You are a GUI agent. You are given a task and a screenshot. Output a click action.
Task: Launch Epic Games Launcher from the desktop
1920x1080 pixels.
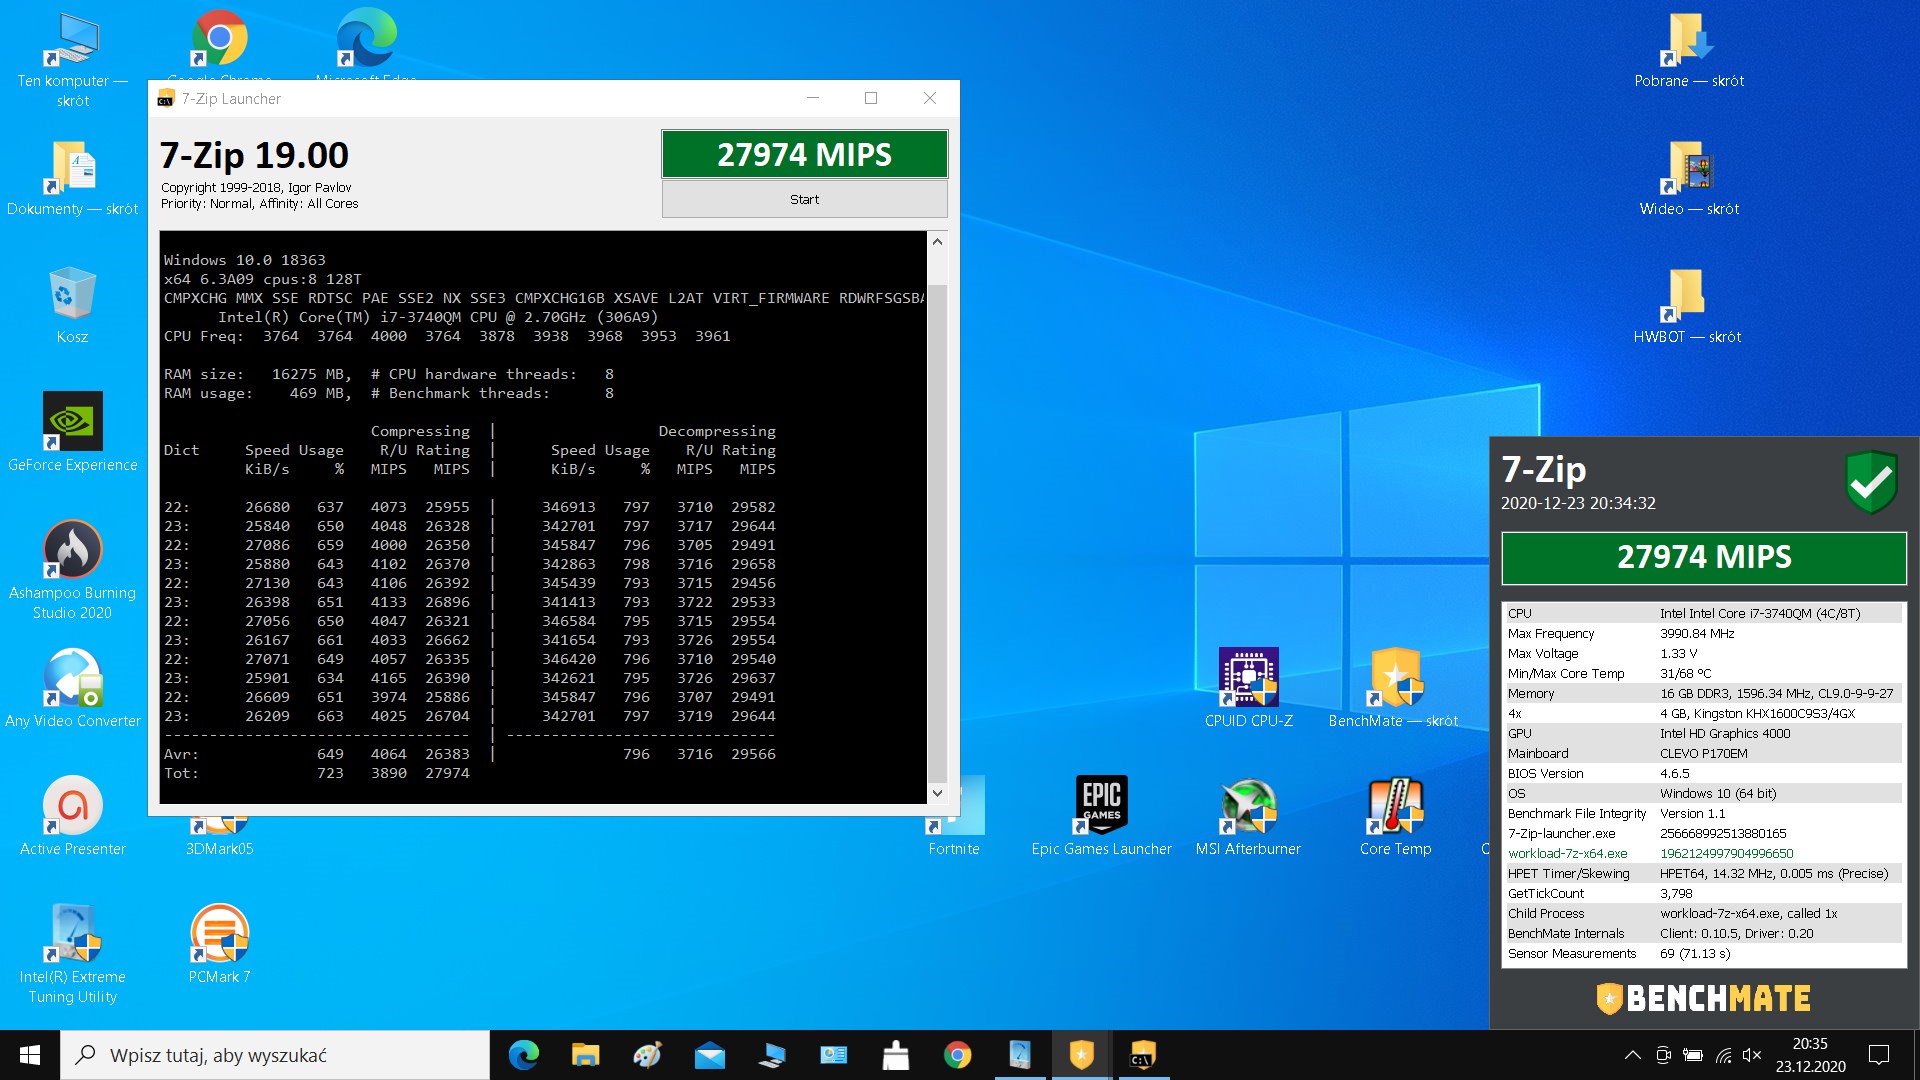coord(1101,816)
